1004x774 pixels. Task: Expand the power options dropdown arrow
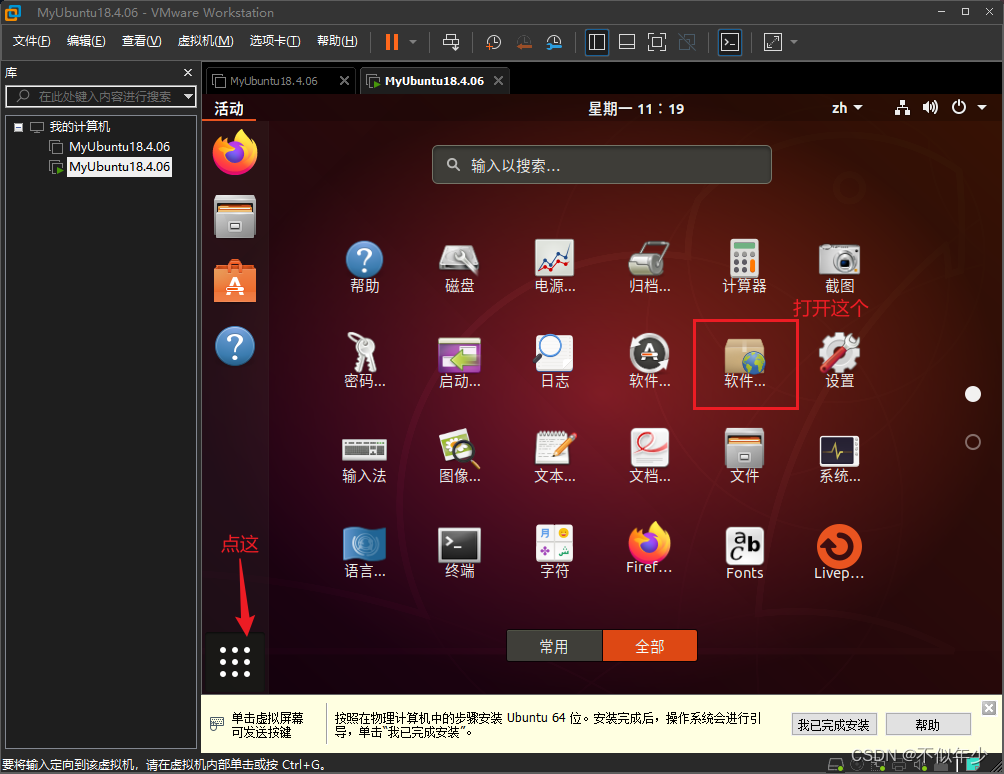[413, 42]
